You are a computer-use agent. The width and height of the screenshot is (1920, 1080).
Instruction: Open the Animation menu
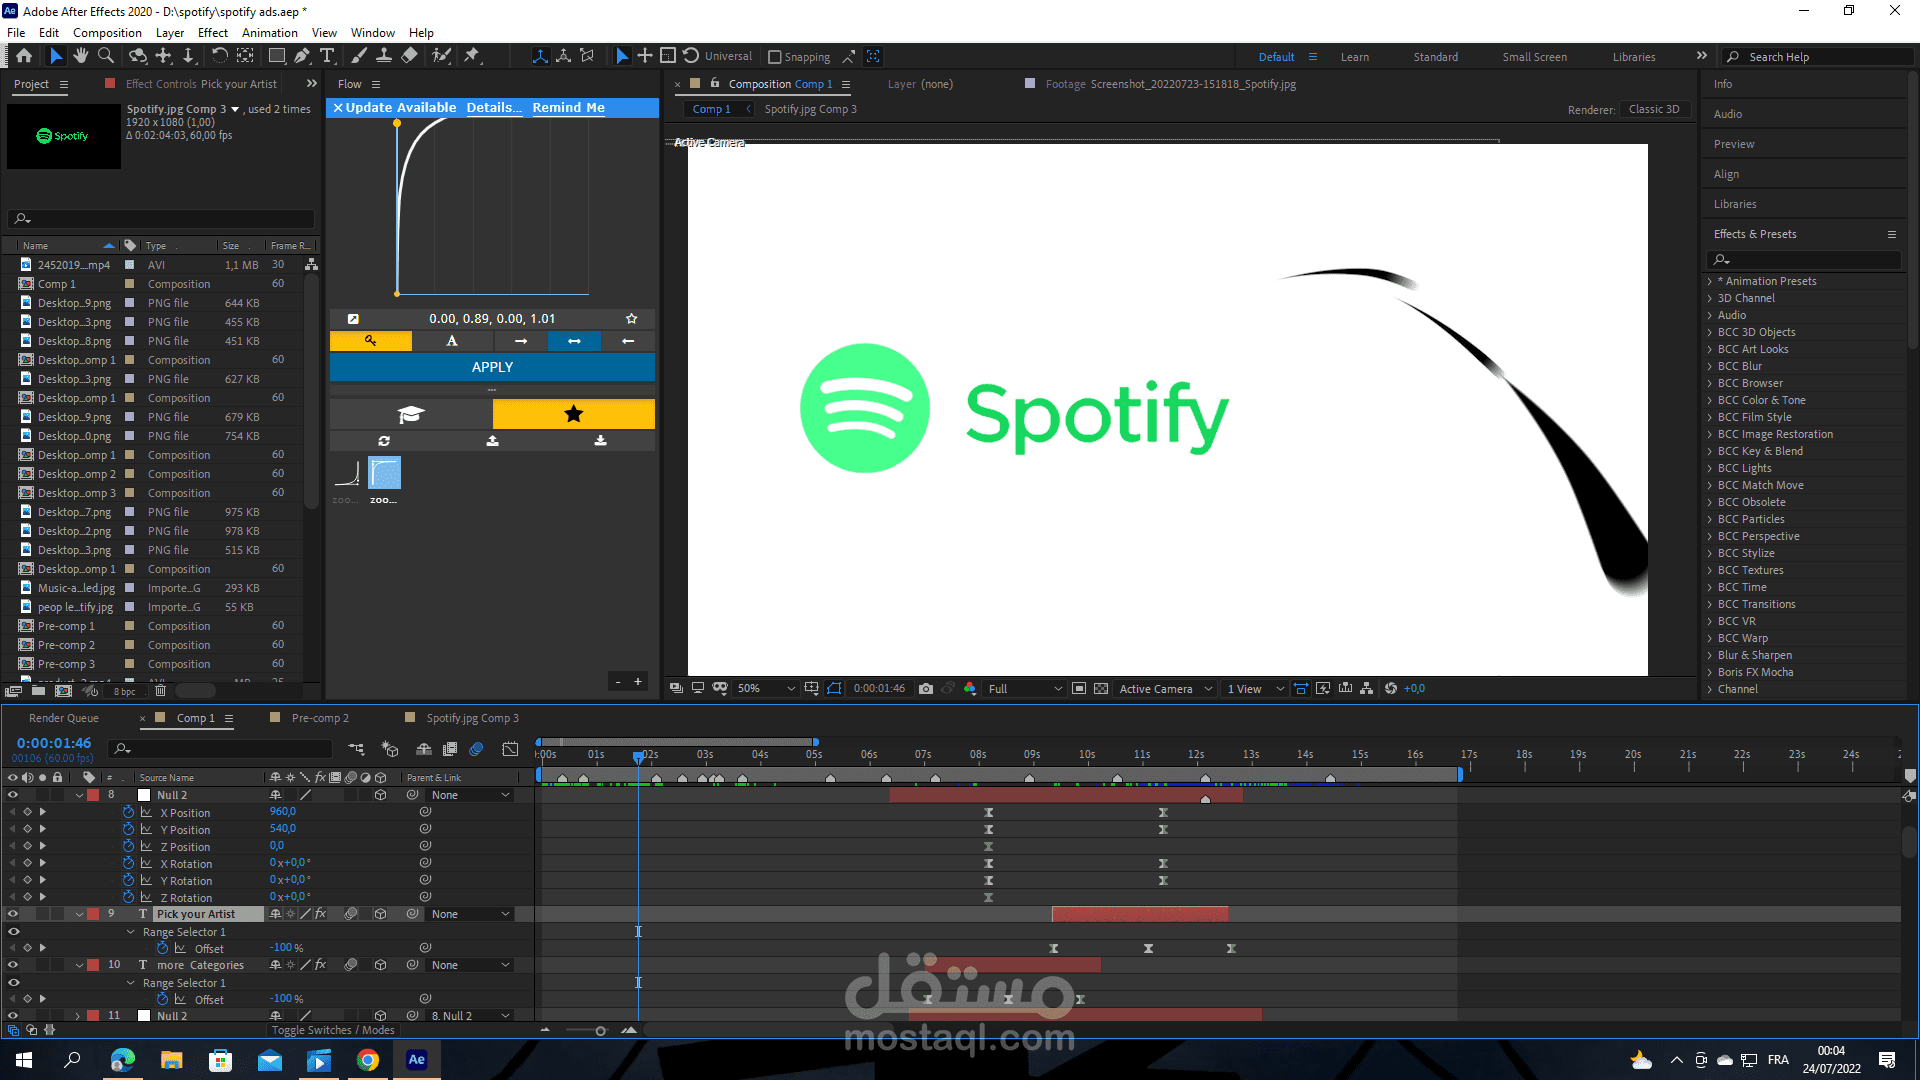coord(269,33)
